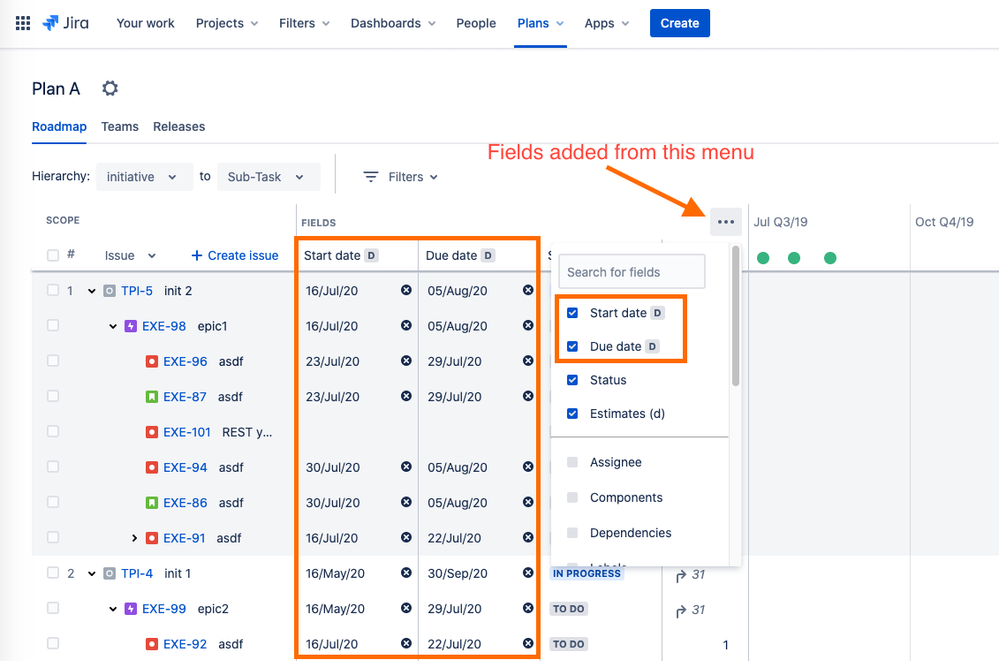999x661 pixels.
Task: Expand the EXE-91 row
Action: pos(134,538)
